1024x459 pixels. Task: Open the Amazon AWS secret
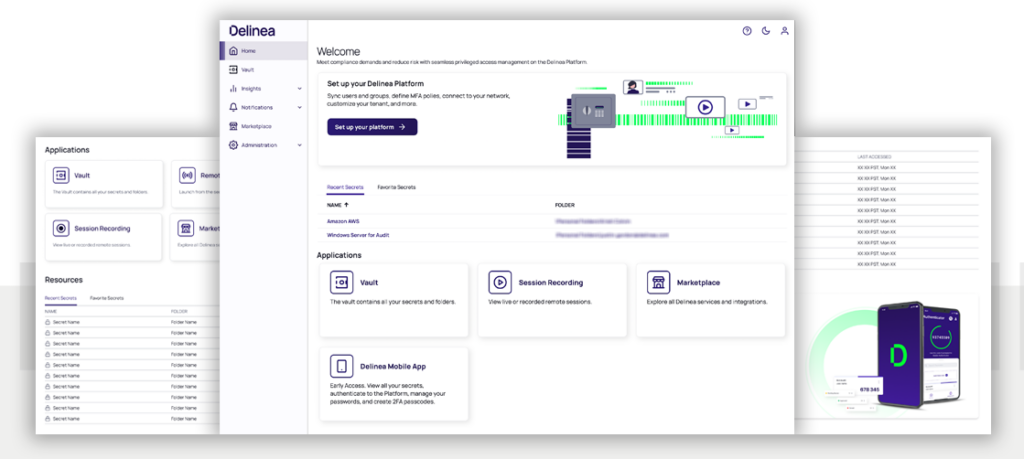[x=343, y=222]
